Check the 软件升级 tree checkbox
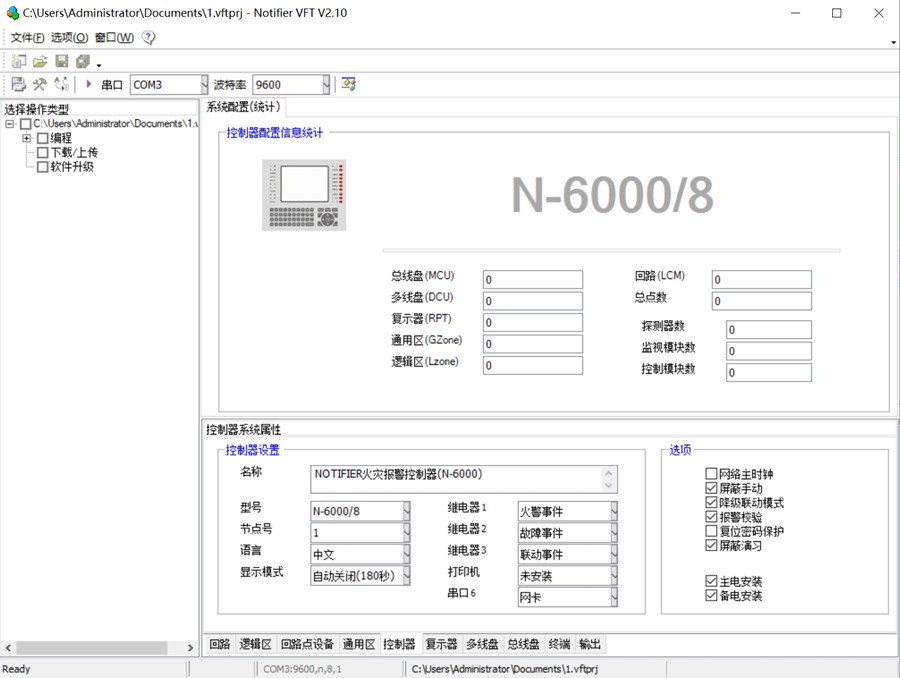This screenshot has height=678, width=900. pyautogui.click(x=42, y=167)
